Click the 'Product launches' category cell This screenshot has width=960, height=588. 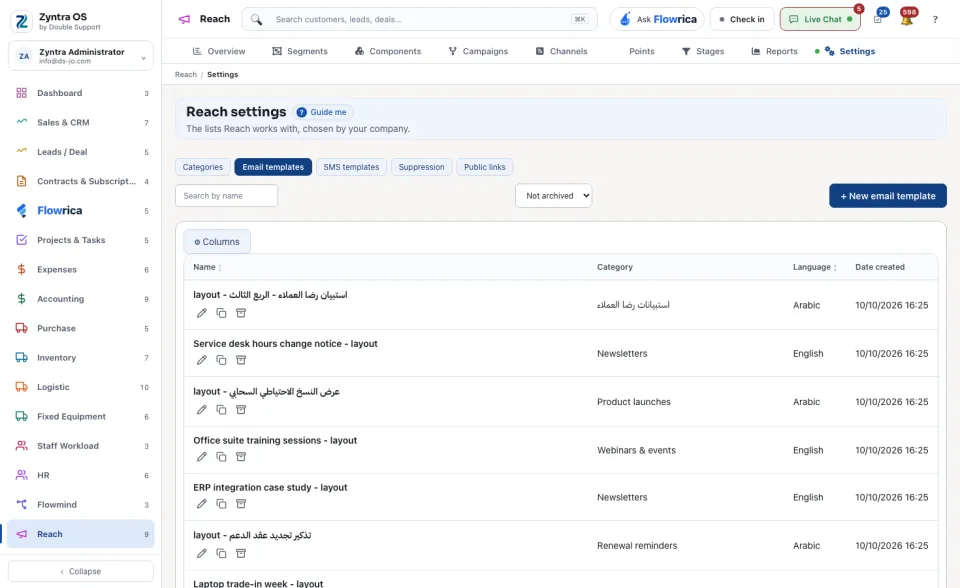click(x=634, y=402)
